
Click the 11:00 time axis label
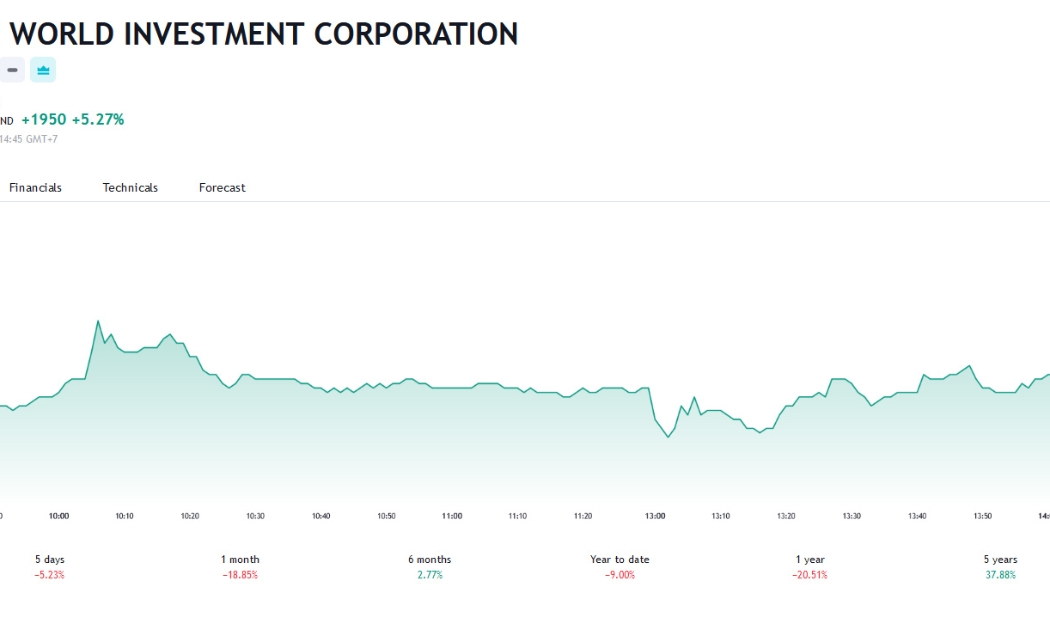pos(452,516)
